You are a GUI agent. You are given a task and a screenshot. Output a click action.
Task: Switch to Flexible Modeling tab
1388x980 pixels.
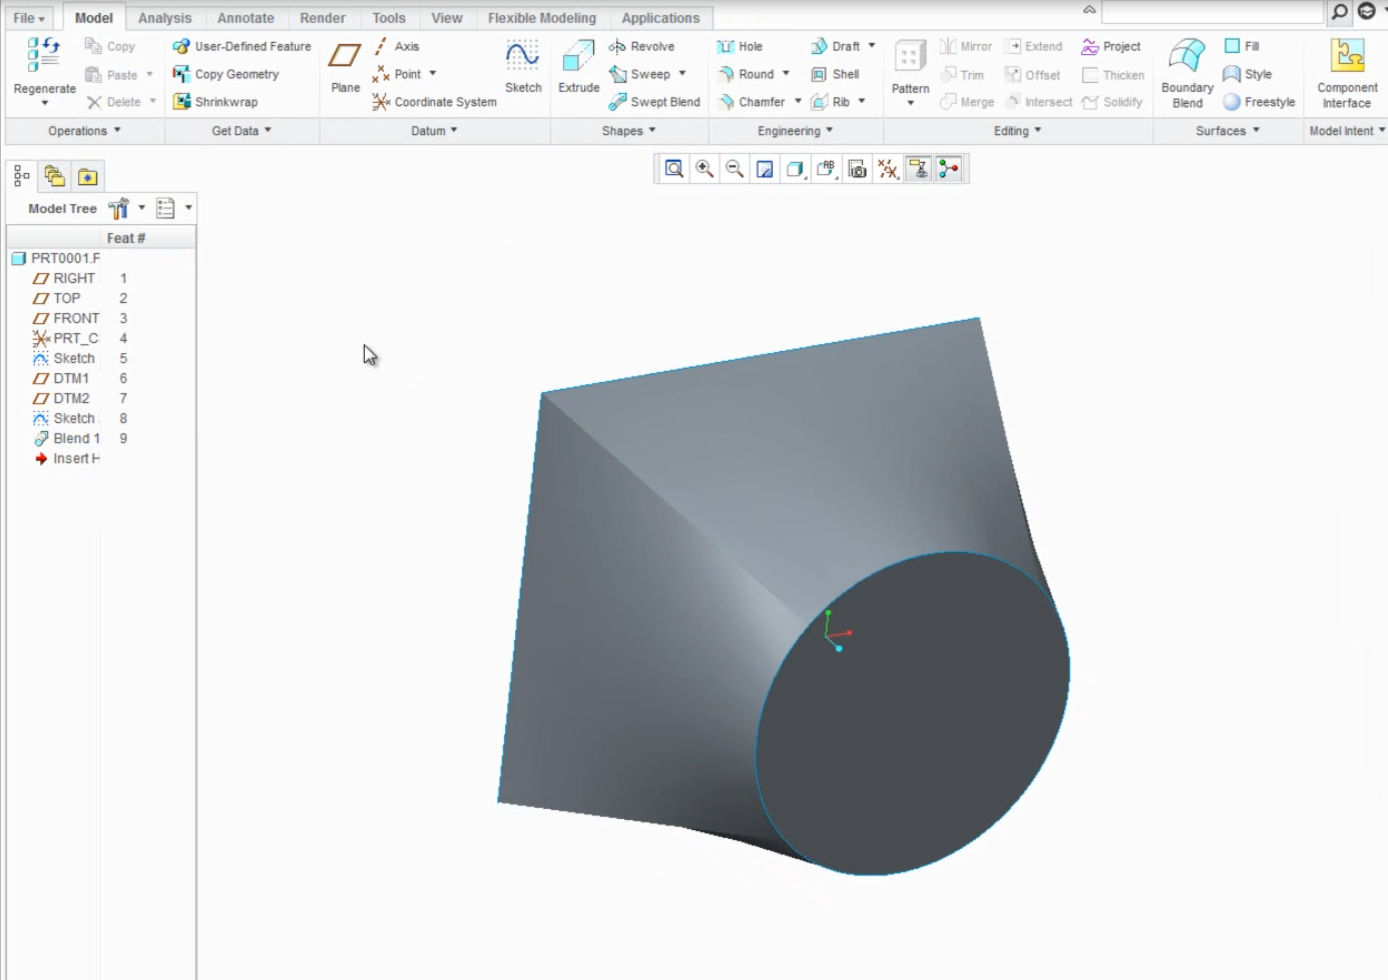click(x=542, y=18)
